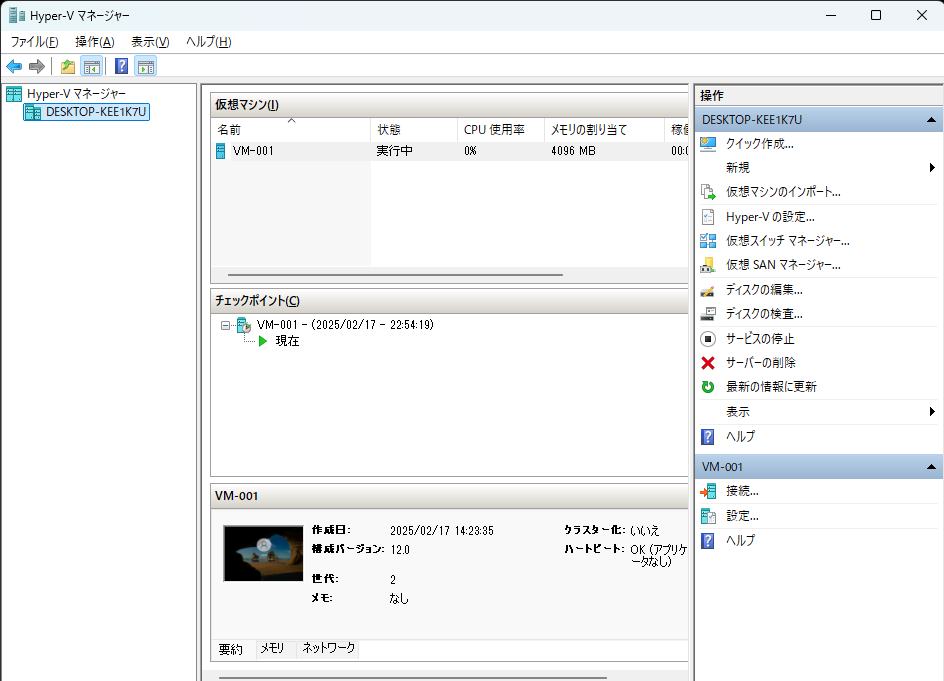Image resolution: width=944 pixels, height=681 pixels.
Task: Click the 接続... action for VM-001
Action: tap(742, 491)
